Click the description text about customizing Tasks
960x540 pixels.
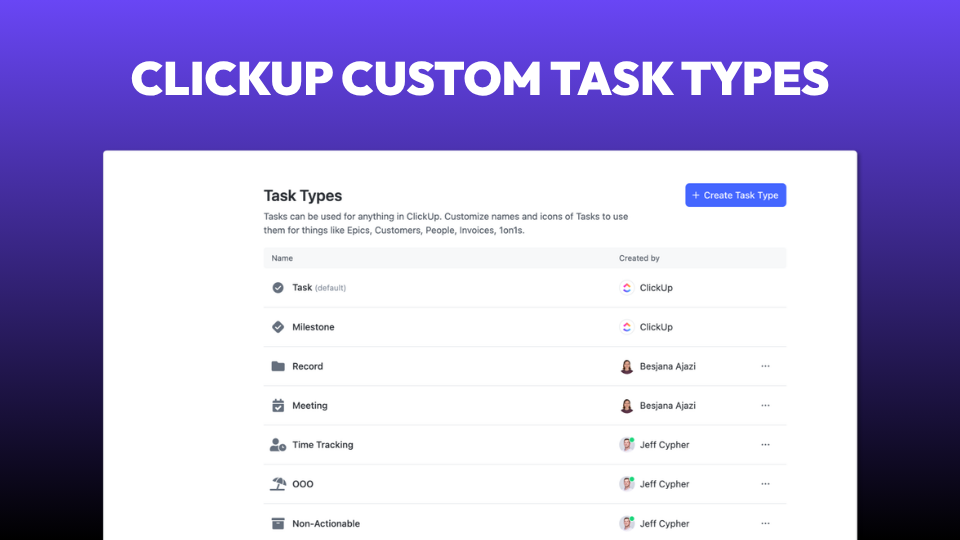tap(446, 223)
